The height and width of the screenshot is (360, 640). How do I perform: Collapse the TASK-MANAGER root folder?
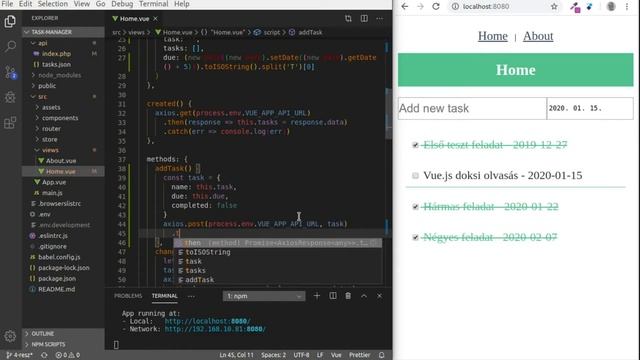(63, 32)
